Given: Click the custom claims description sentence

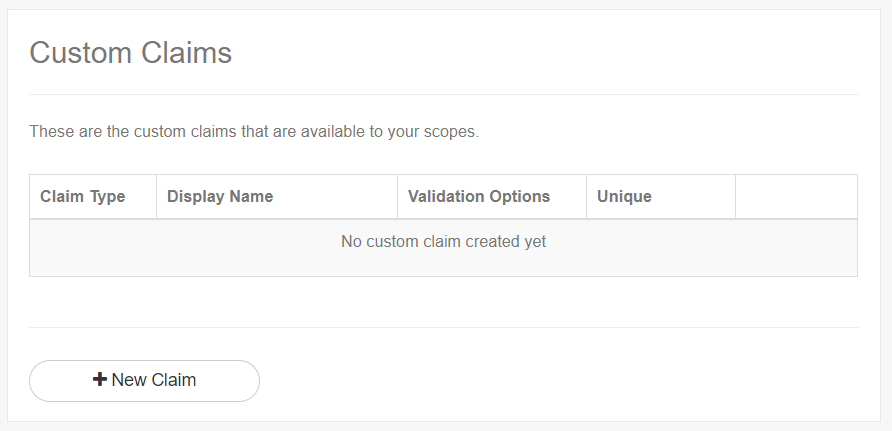Looking at the screenshot, I should [x=254, y=132].
